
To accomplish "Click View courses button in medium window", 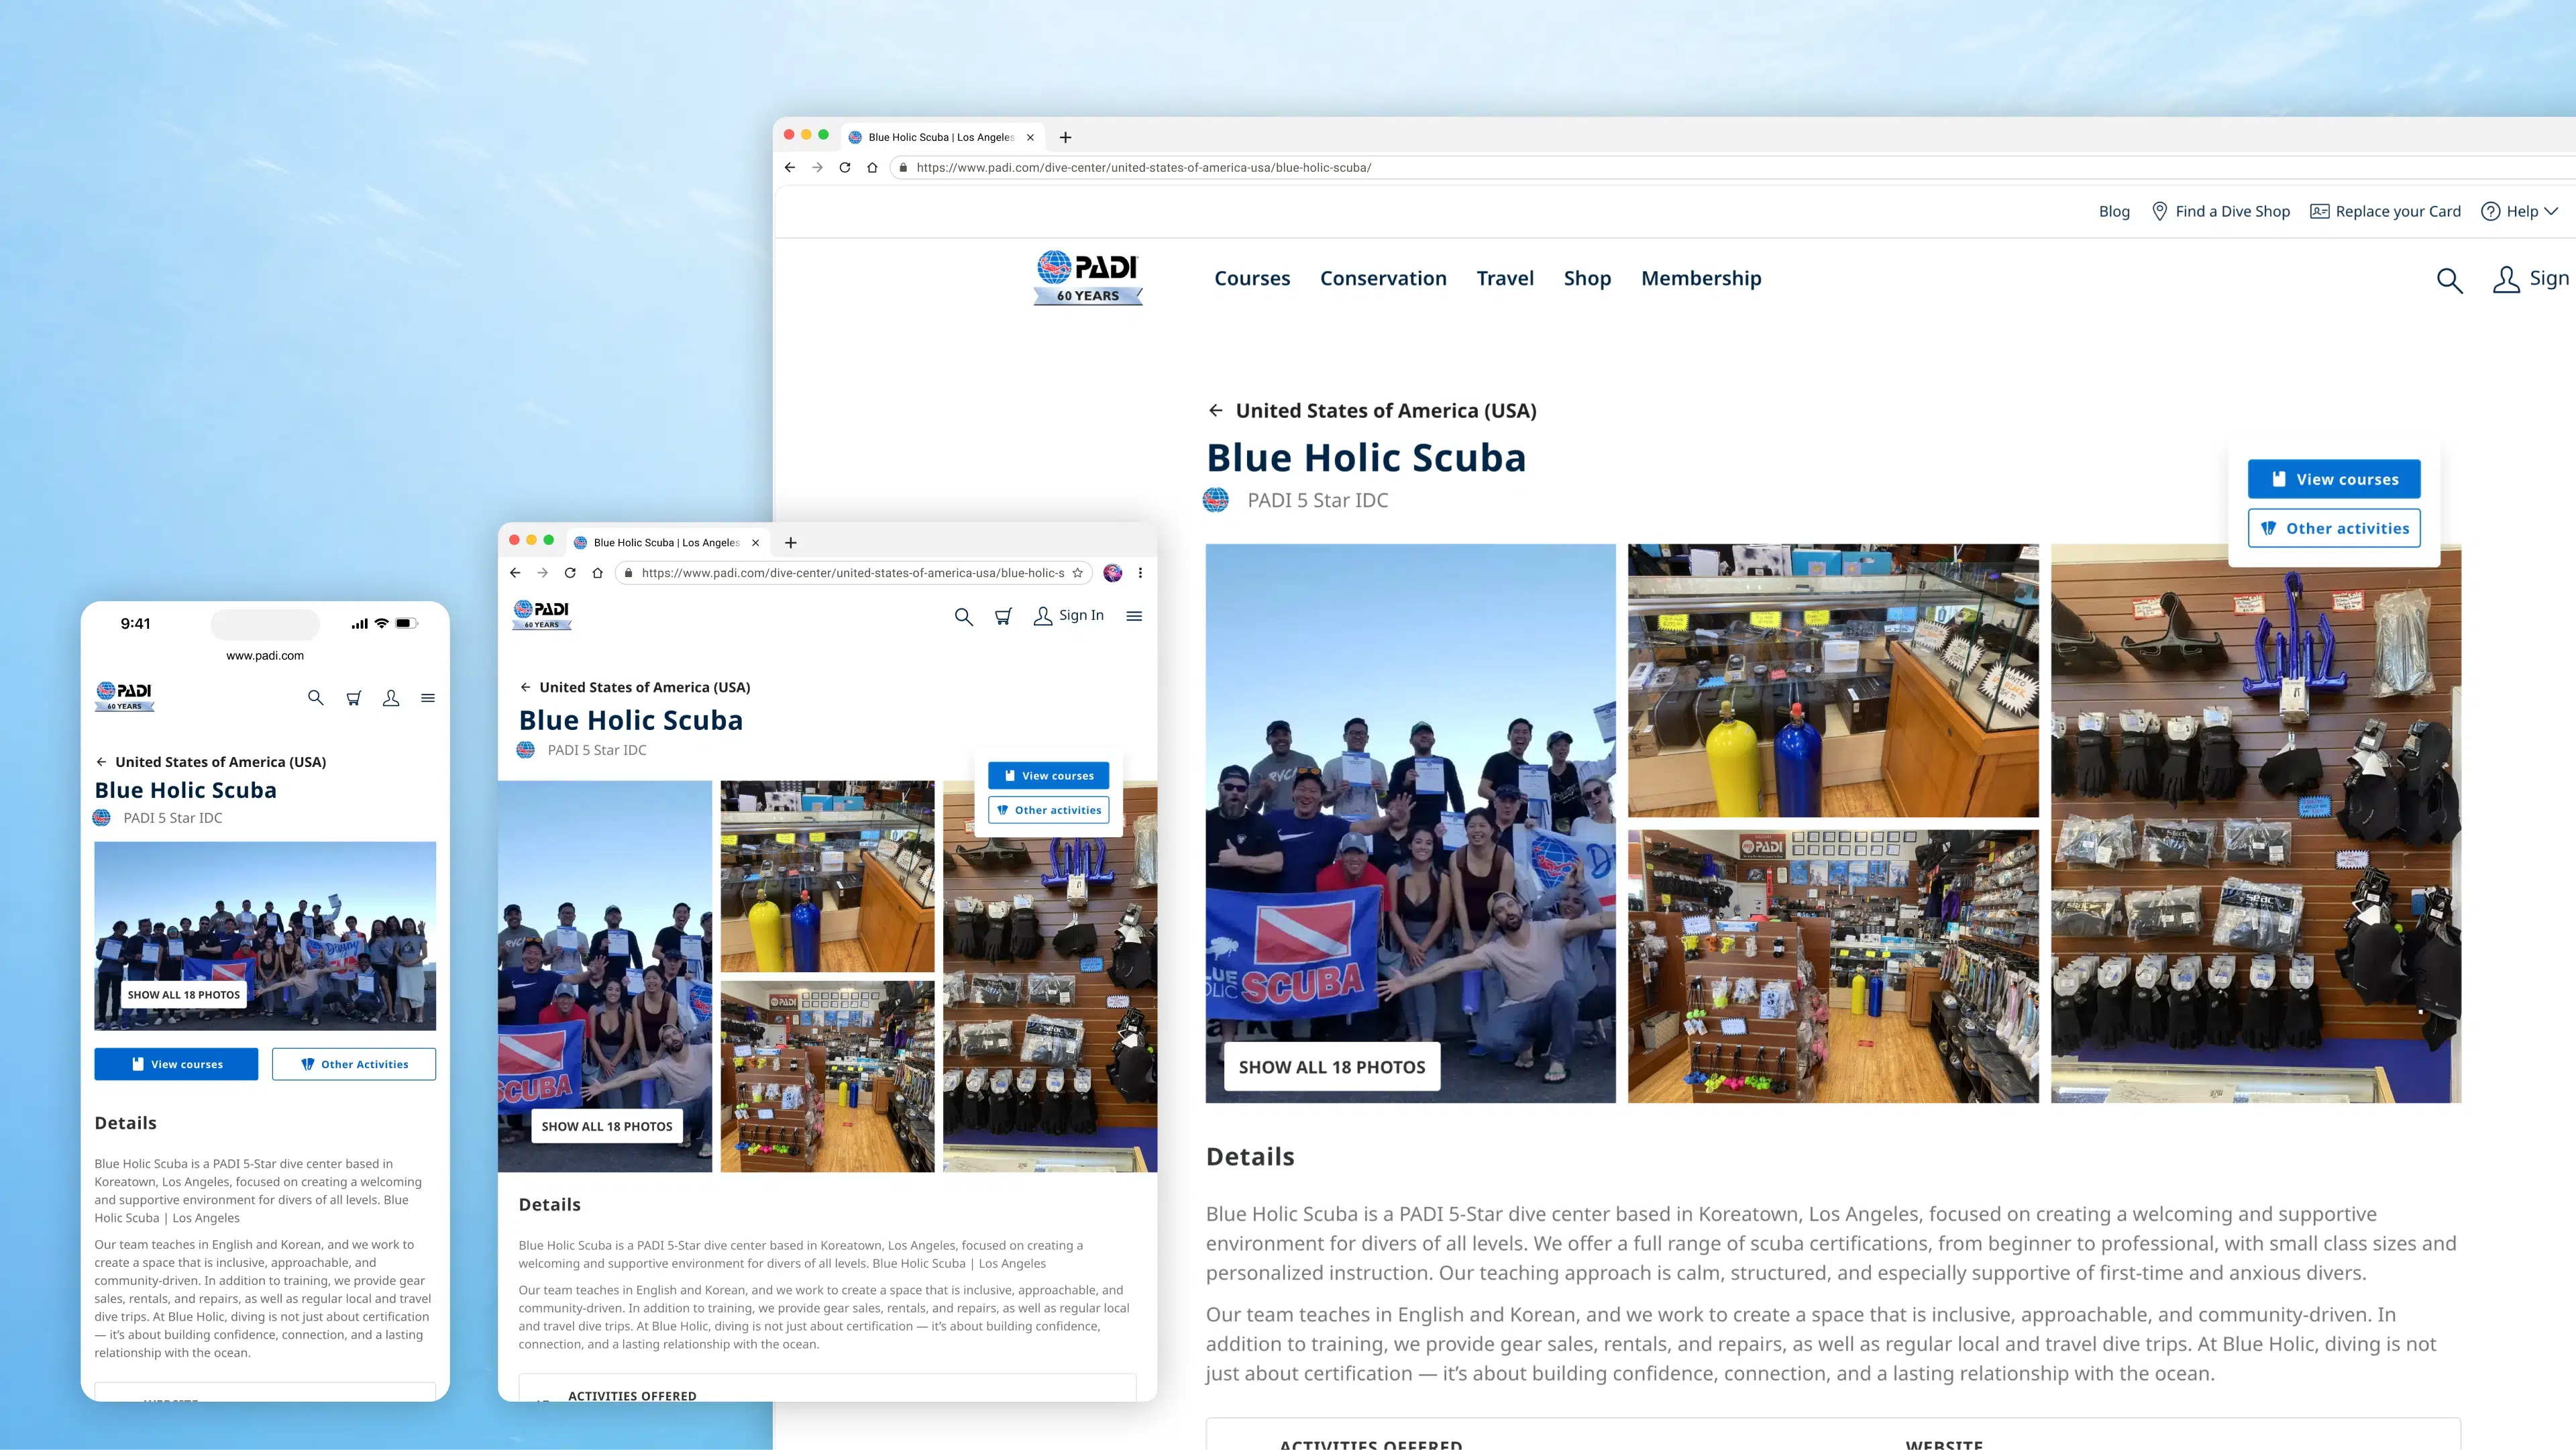I will (x=1048, y=775).
